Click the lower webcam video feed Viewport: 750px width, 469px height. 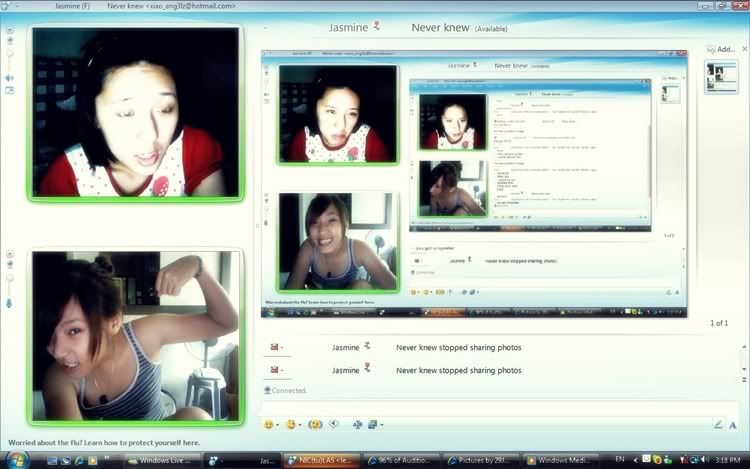(136, 336)
